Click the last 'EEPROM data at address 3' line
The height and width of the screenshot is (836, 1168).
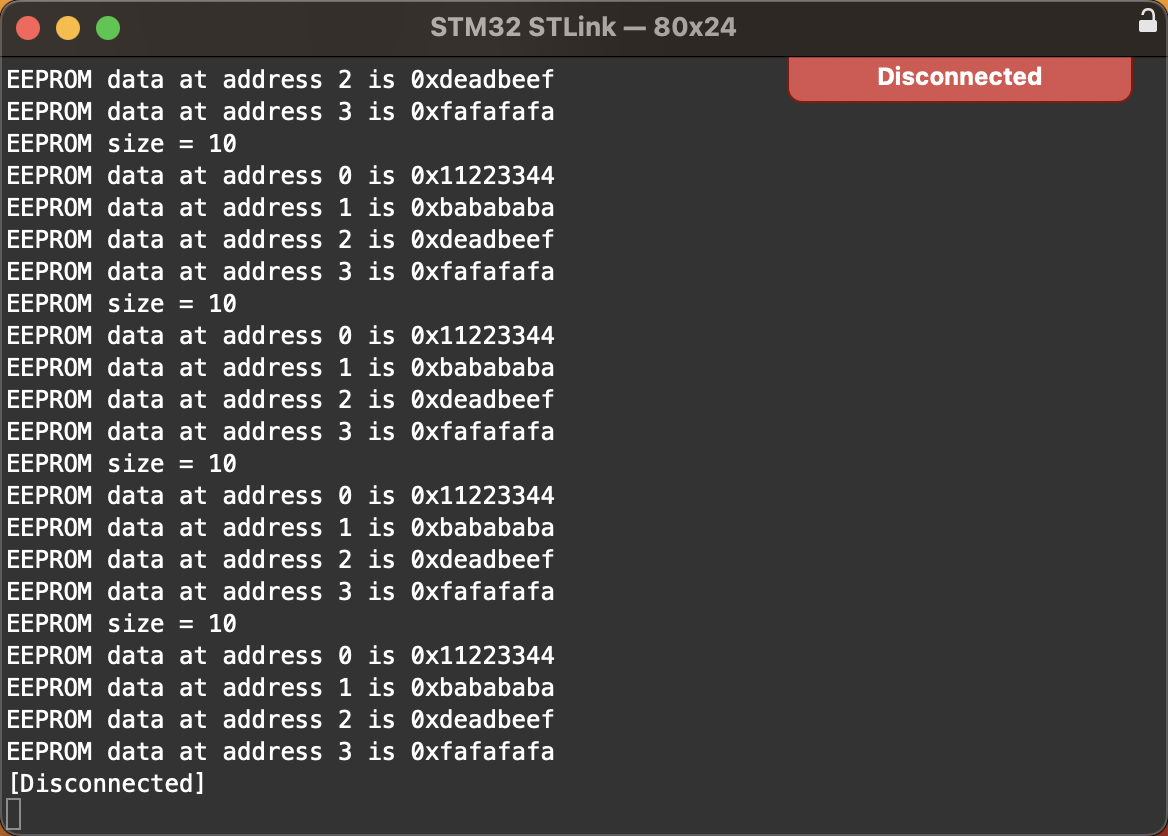click(x=280, y=751)
